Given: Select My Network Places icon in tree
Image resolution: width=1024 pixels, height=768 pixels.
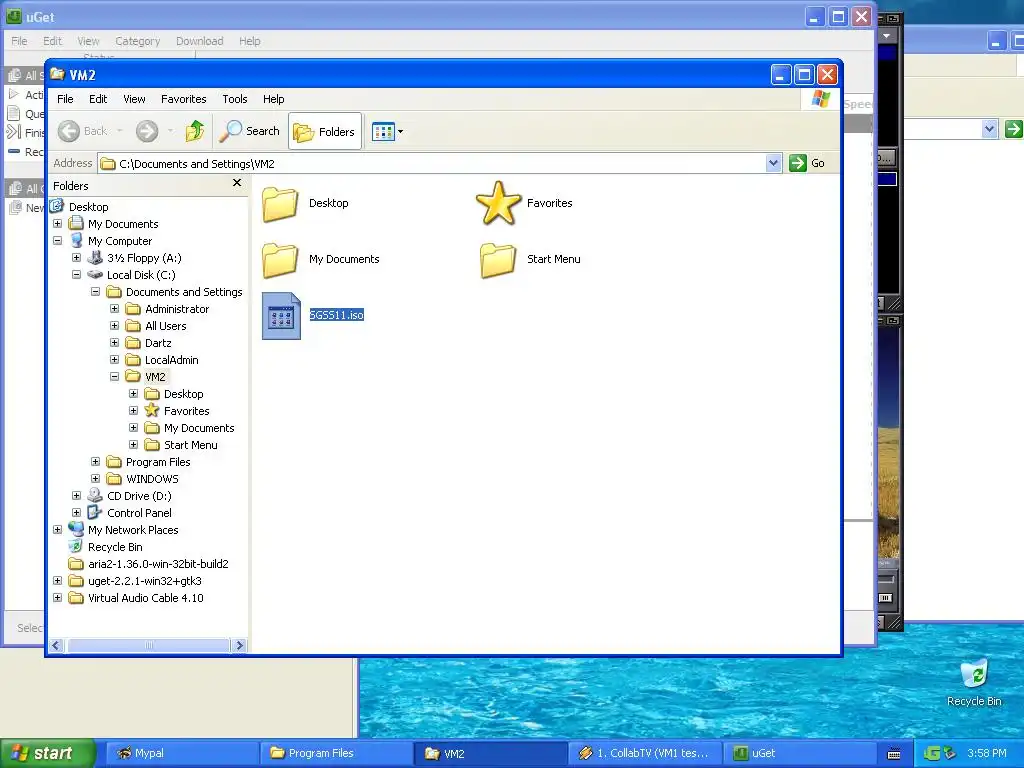Looking at the screenshot, I should pyautogui.click(x=76, y=530).
